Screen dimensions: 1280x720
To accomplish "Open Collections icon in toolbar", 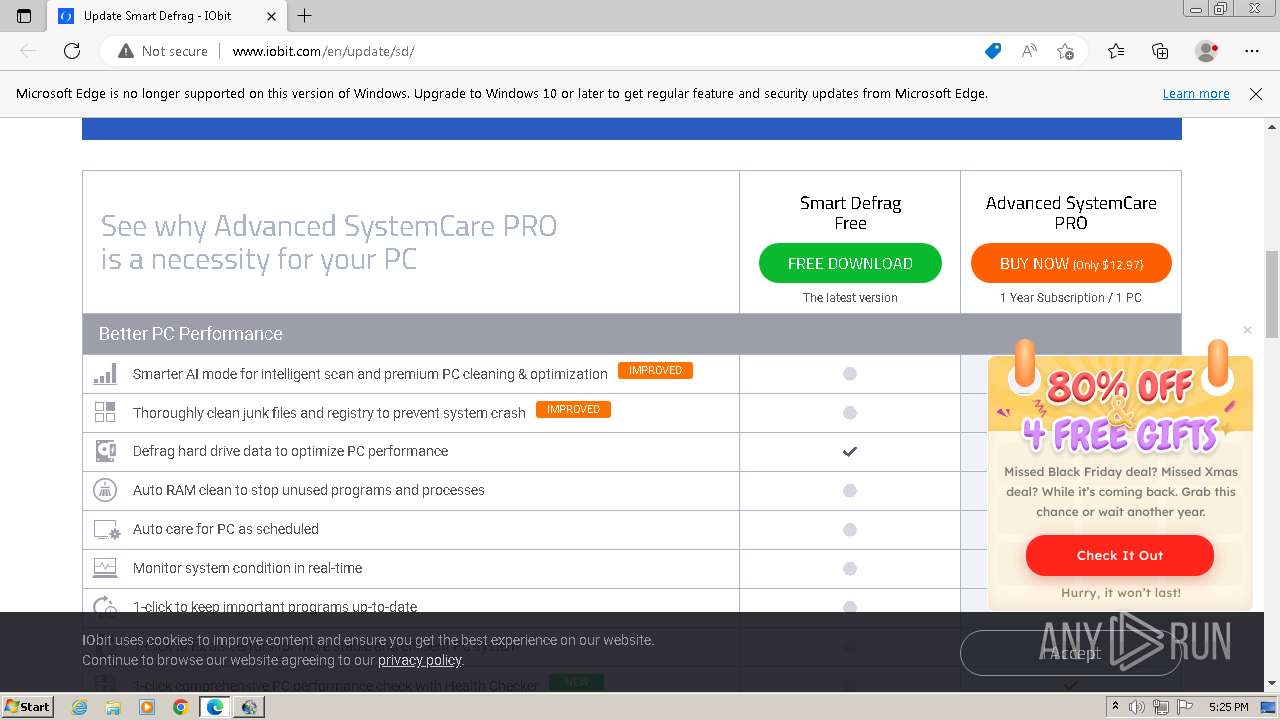I will pos(1160,51).
